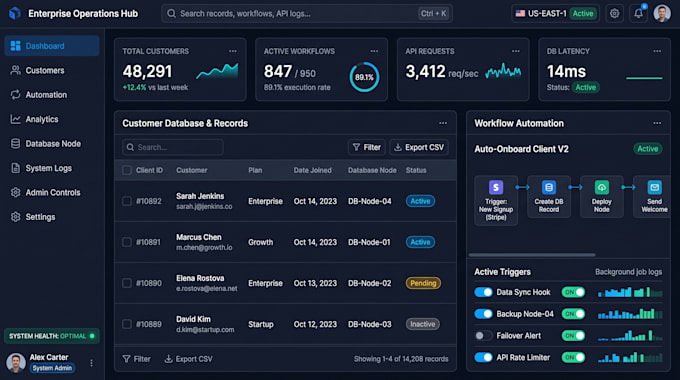This screenshot has height=380, width=680.
Task: Open settings gear in top bar
Action: tap(614, 13)
